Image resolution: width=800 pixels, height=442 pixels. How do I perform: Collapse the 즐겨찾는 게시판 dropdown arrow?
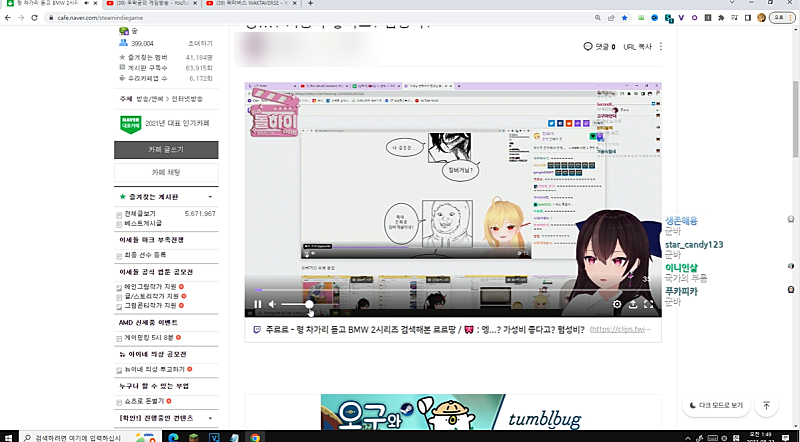coord(210,197)
